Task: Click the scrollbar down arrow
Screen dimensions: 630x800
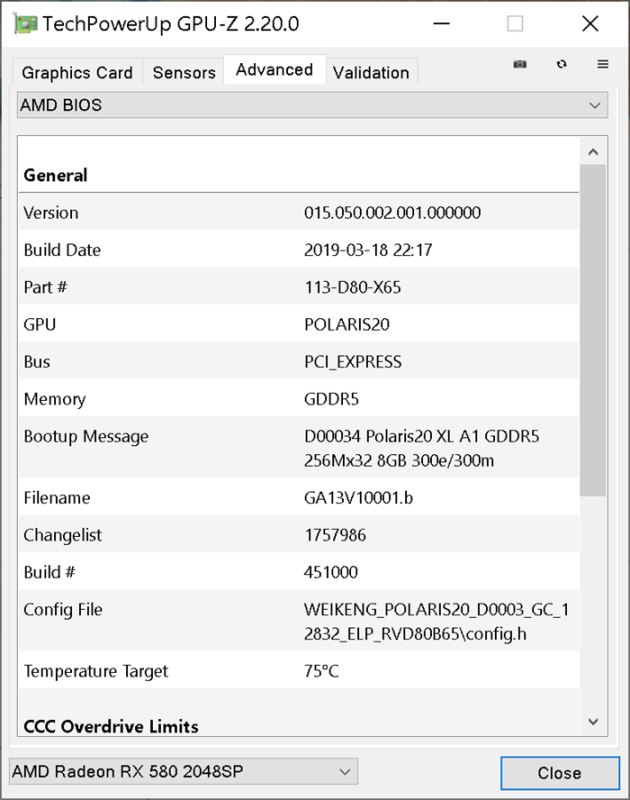Action: [x=593, y=721]
